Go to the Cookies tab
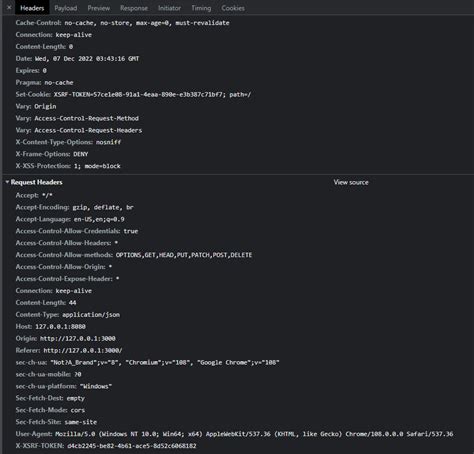 233,8
